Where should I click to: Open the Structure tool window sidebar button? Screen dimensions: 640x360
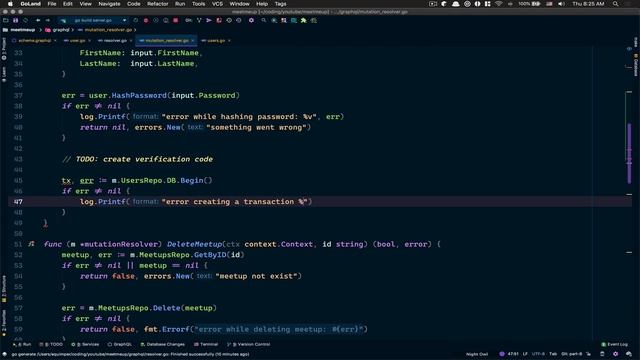pyautogui.click(x=4, y=289)
